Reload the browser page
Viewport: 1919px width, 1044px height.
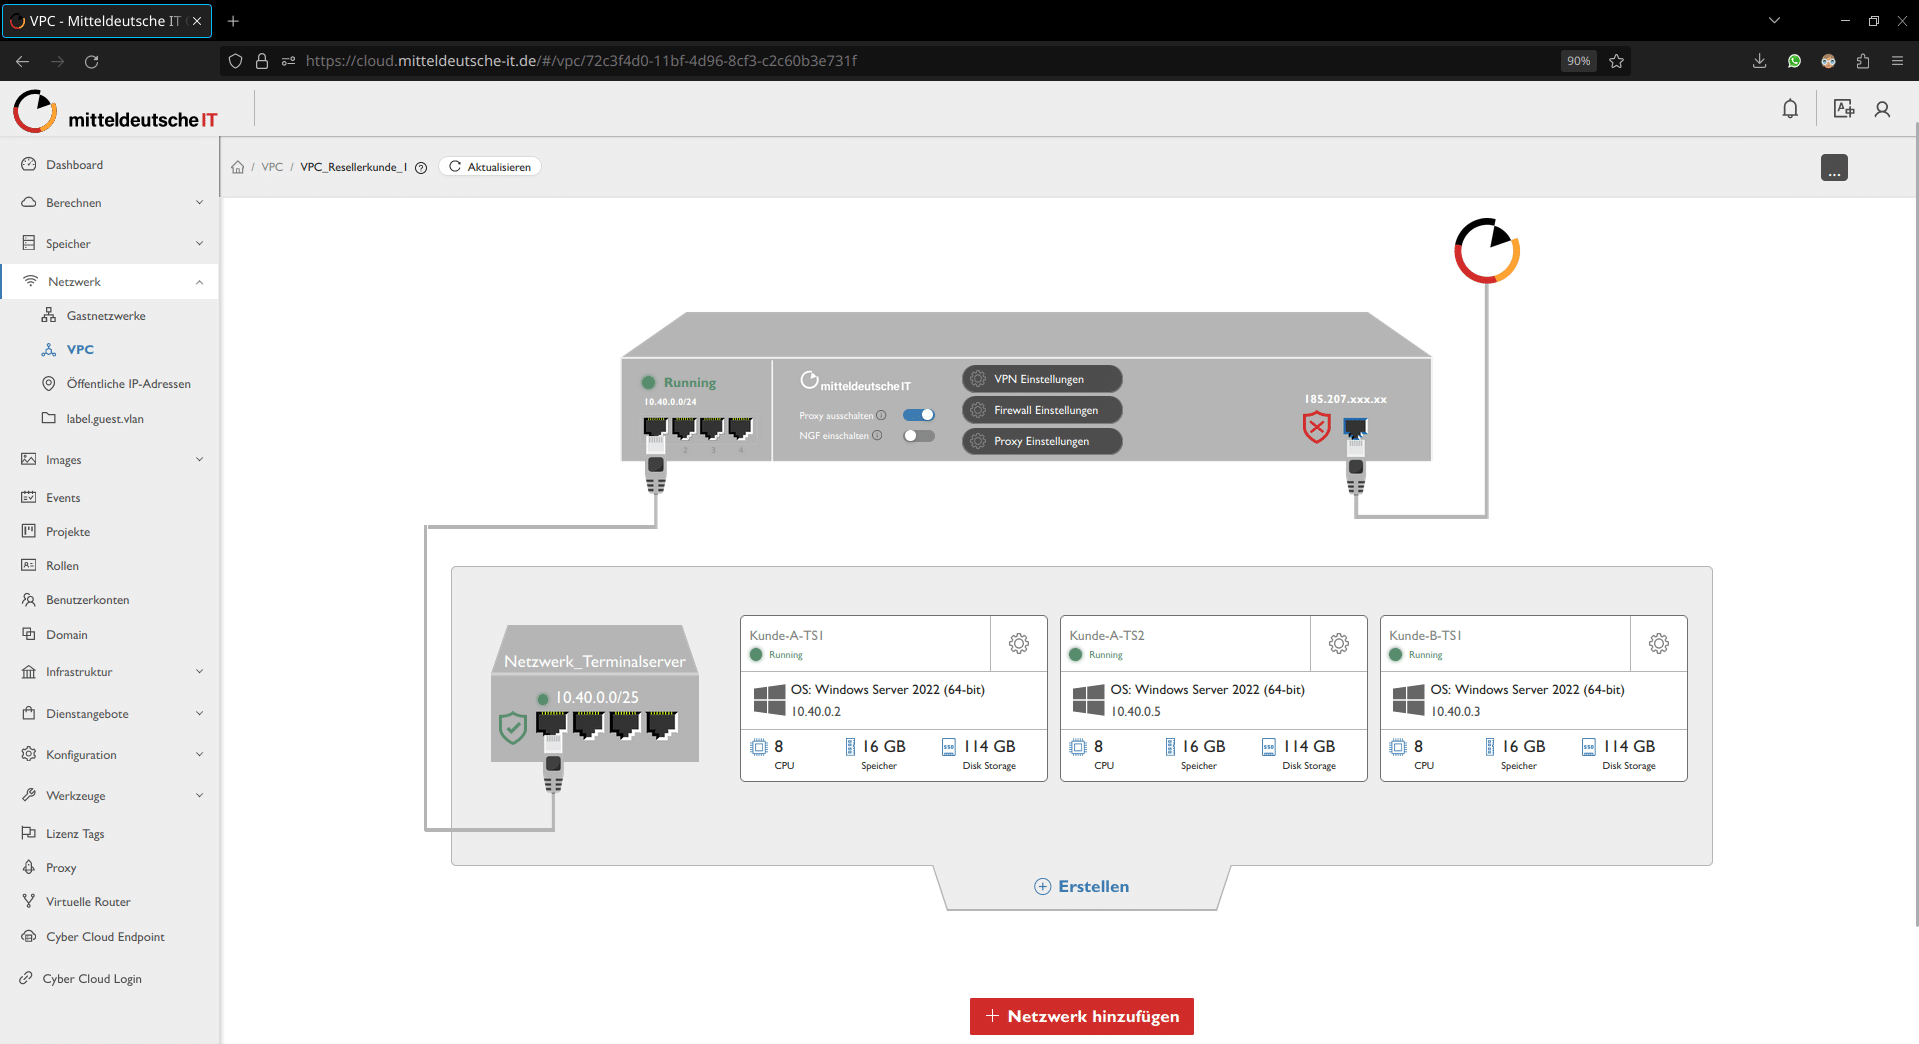[x=91, y=61]
